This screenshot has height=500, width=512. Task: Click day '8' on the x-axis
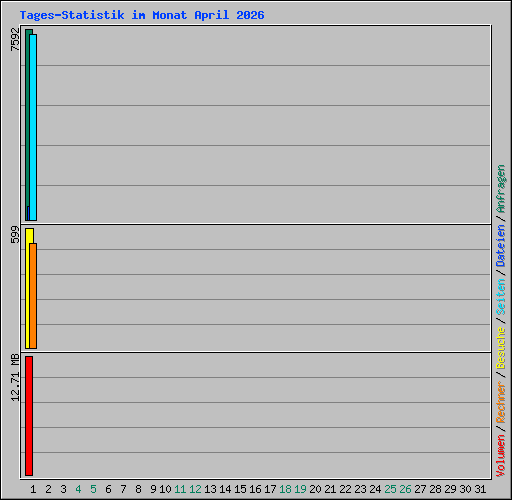138,489
